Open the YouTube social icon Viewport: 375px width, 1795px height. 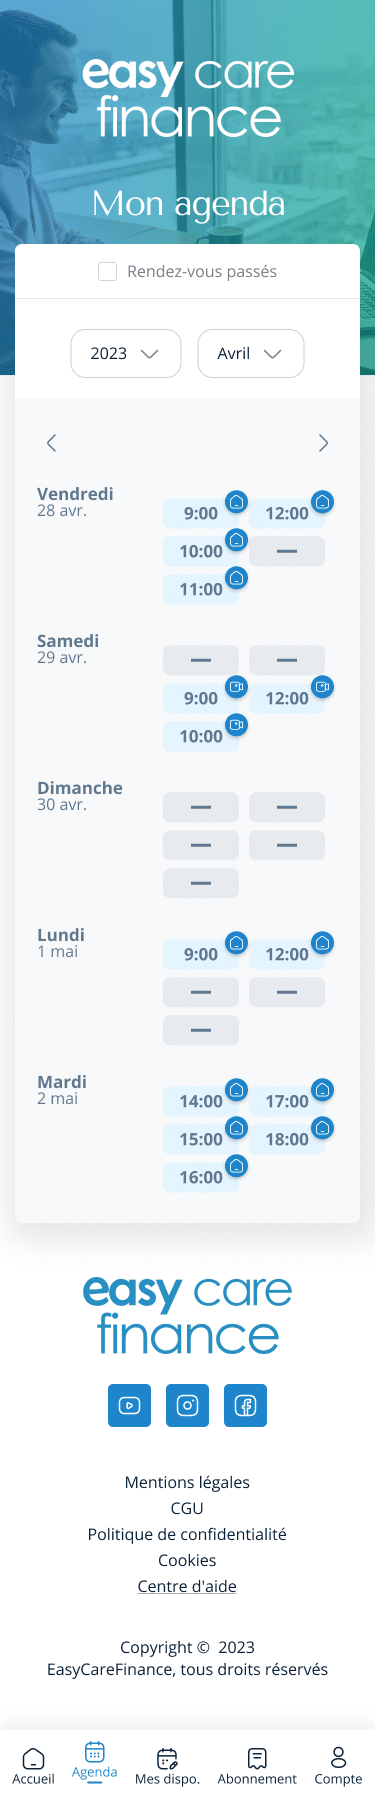pyautogui.click(x=129, y=1405)
